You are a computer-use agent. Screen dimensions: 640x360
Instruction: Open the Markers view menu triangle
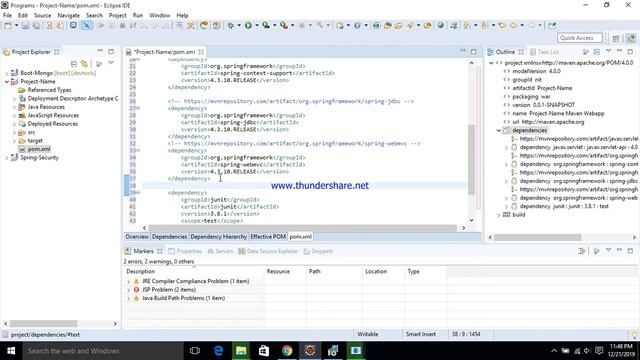(x=609, y=251)
